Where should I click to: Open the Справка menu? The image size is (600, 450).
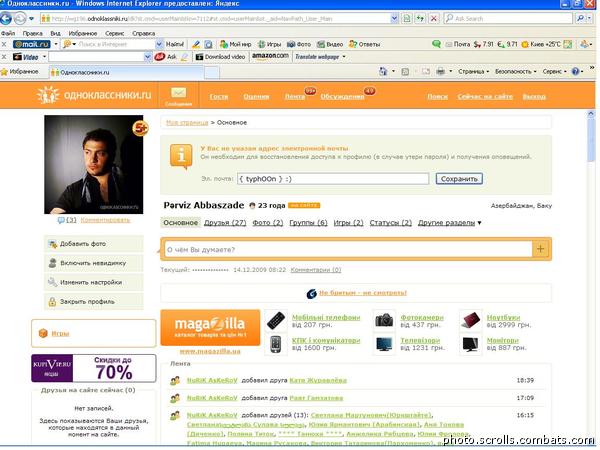(x=143, y=34)
